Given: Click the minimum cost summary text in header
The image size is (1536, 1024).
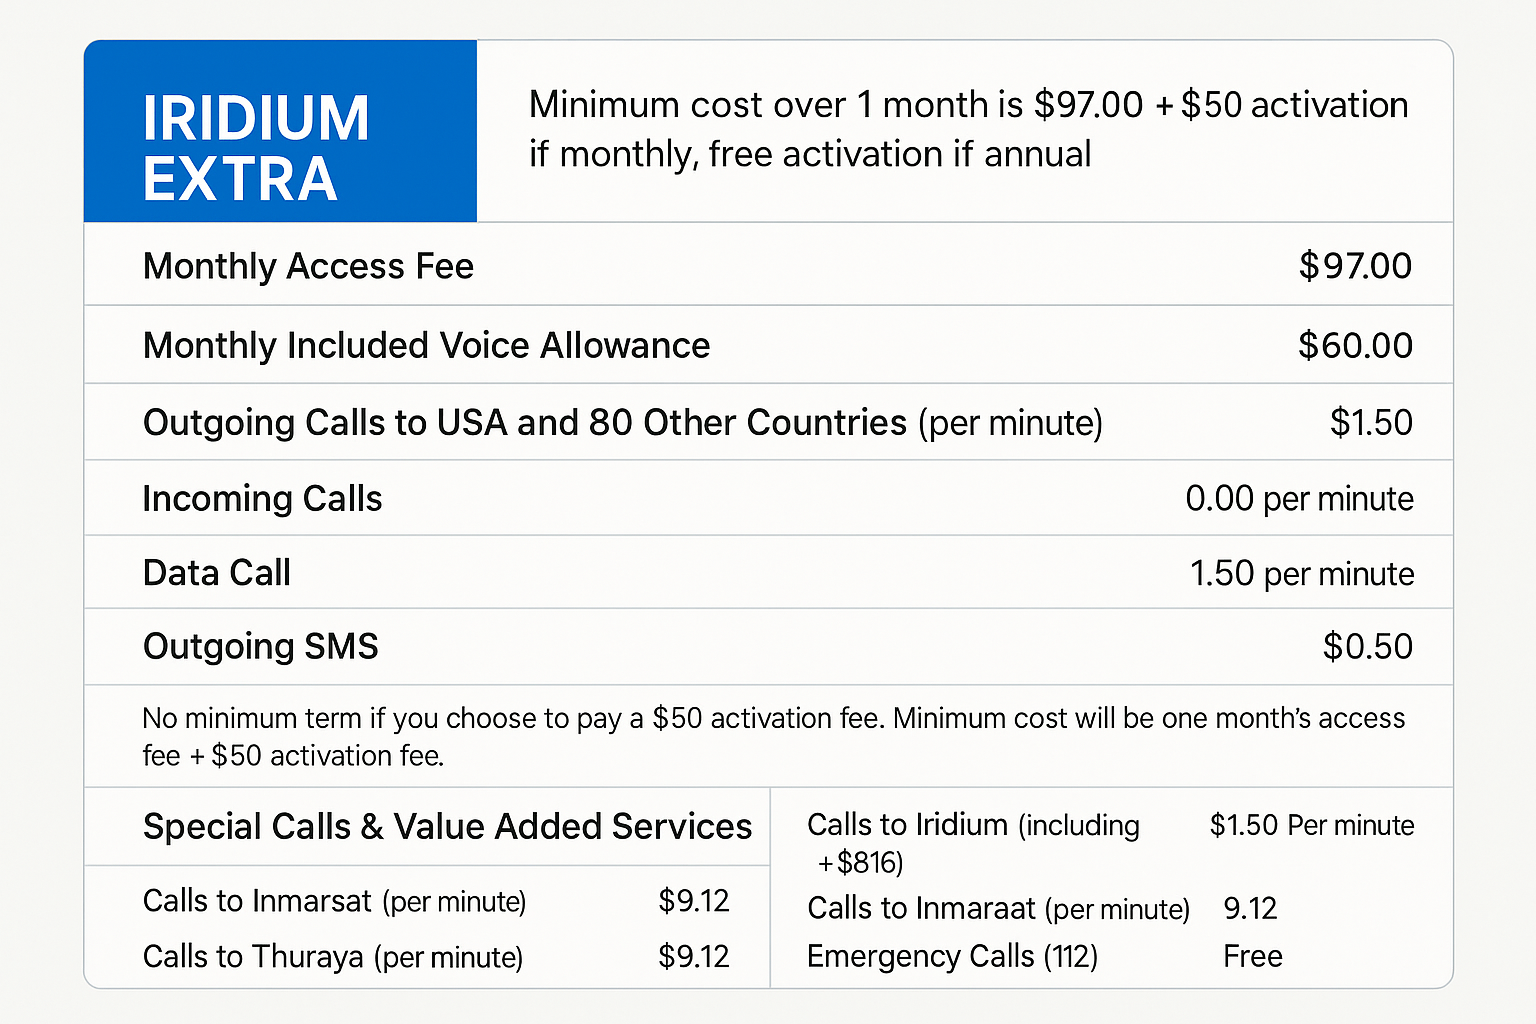Looking at the screenshot, I should click(968, 129).
